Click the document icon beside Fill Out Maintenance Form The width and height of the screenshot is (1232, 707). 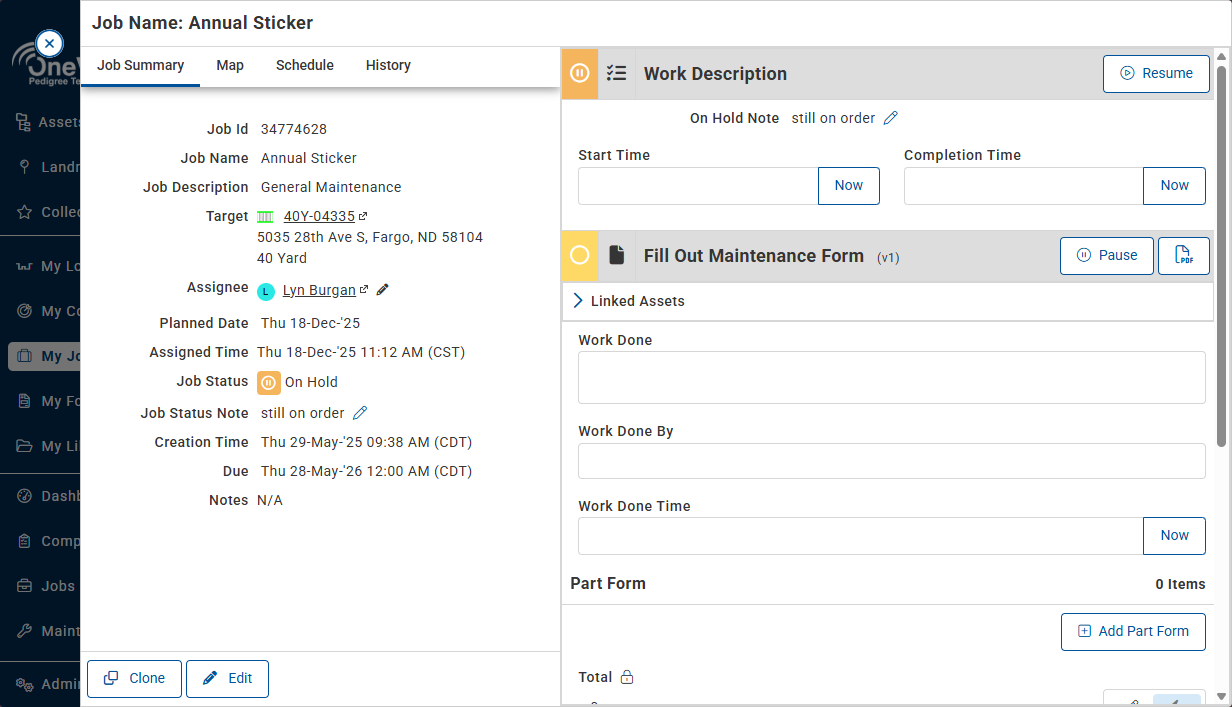(x=617, y=256)
